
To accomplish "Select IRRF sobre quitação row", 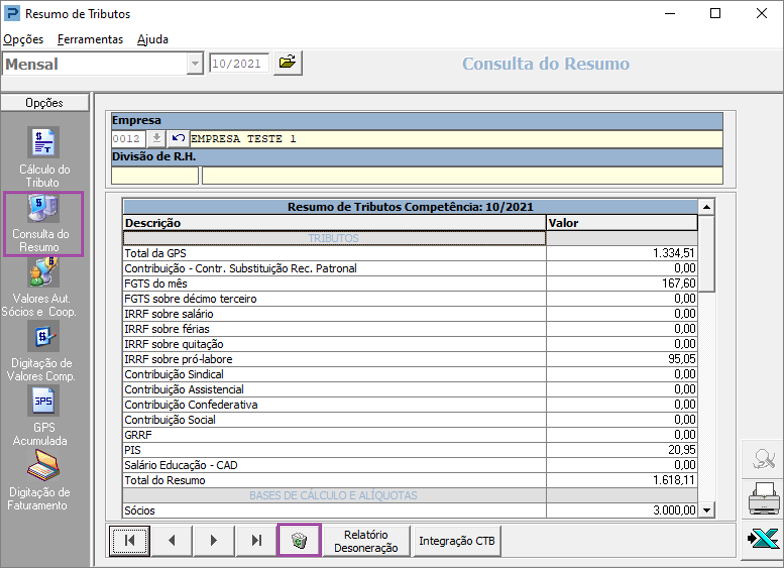I will point(410,344).
